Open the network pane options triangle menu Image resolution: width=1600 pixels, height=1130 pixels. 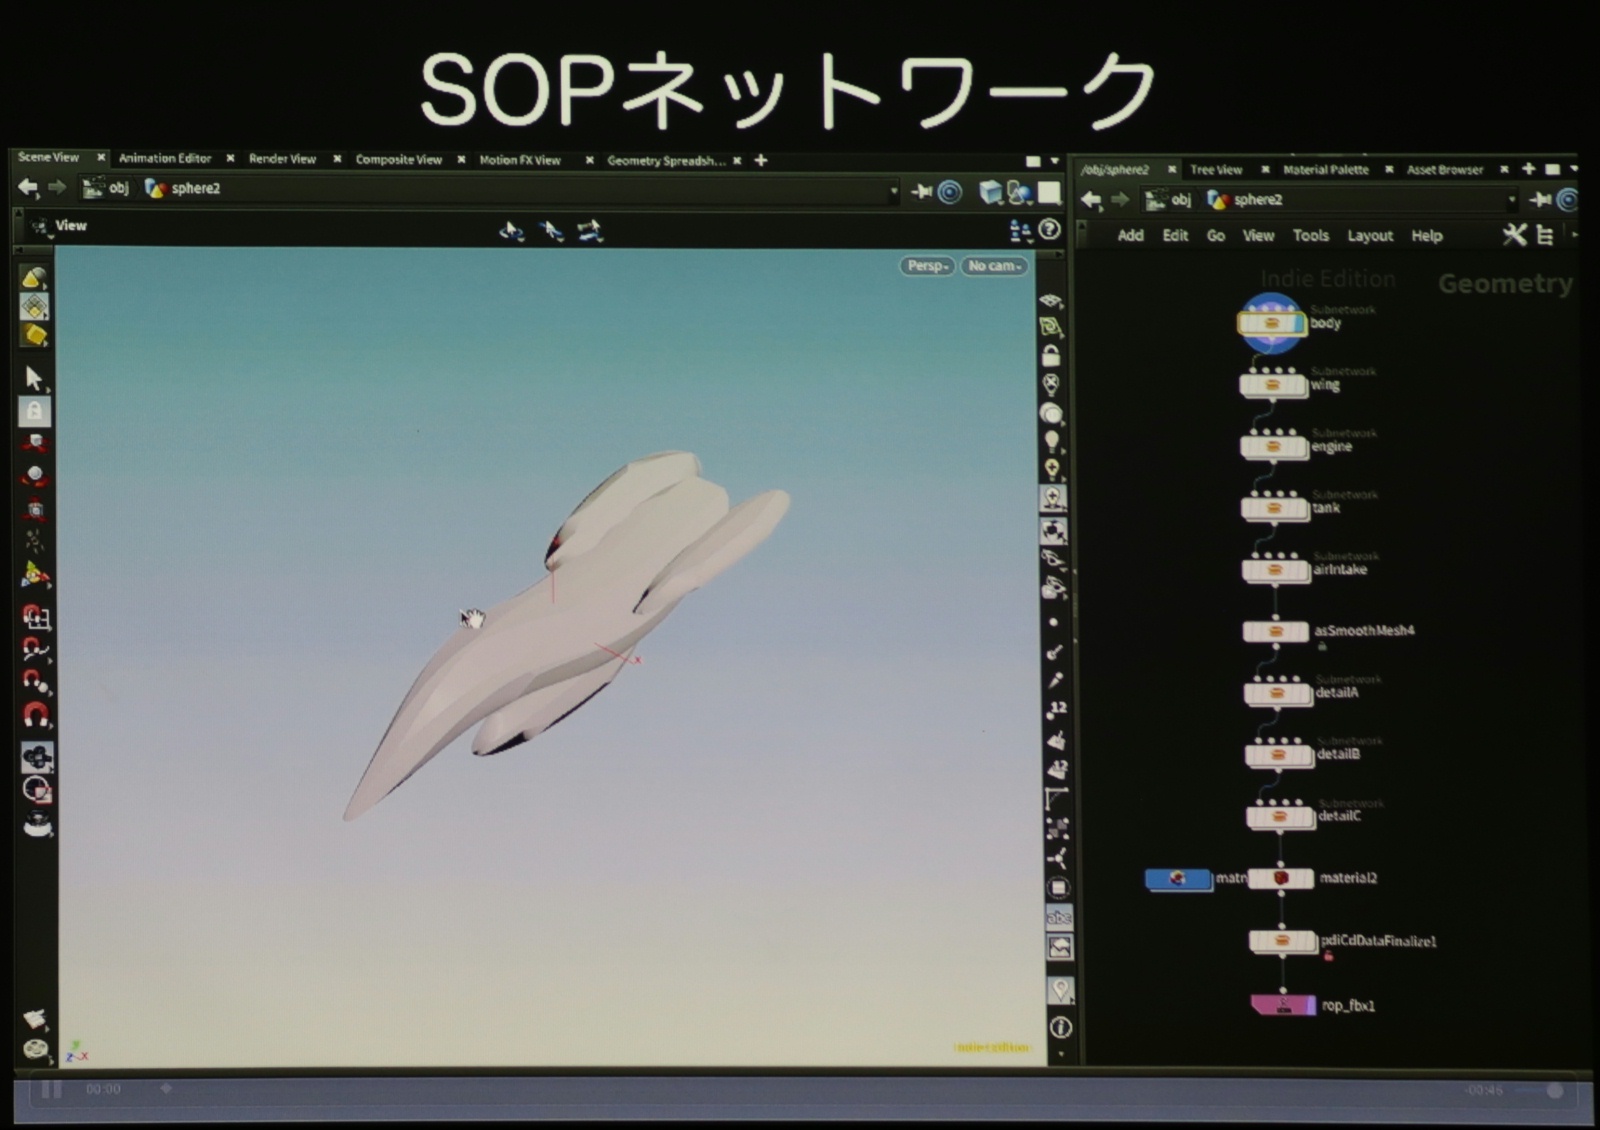pyautogui.click(x=1574, y=169)
